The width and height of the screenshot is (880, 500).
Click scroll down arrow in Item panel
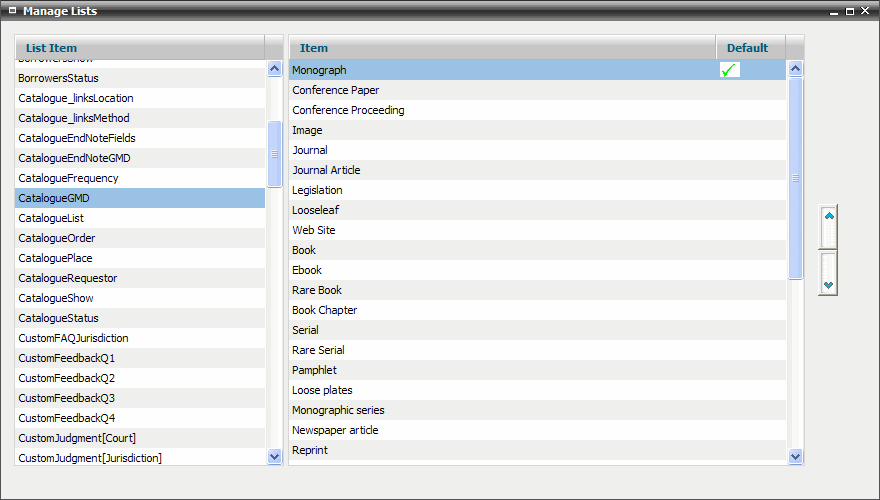[x=796, y=456]
